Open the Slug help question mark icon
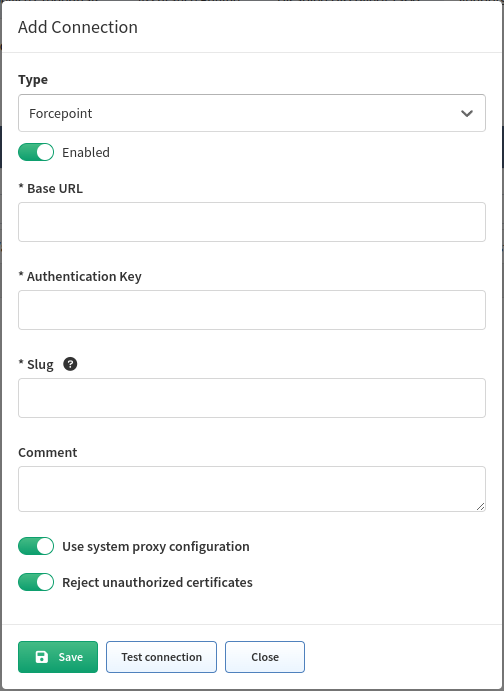The width and height of the screenshot is (504, 691). click(x=70, y=364)
